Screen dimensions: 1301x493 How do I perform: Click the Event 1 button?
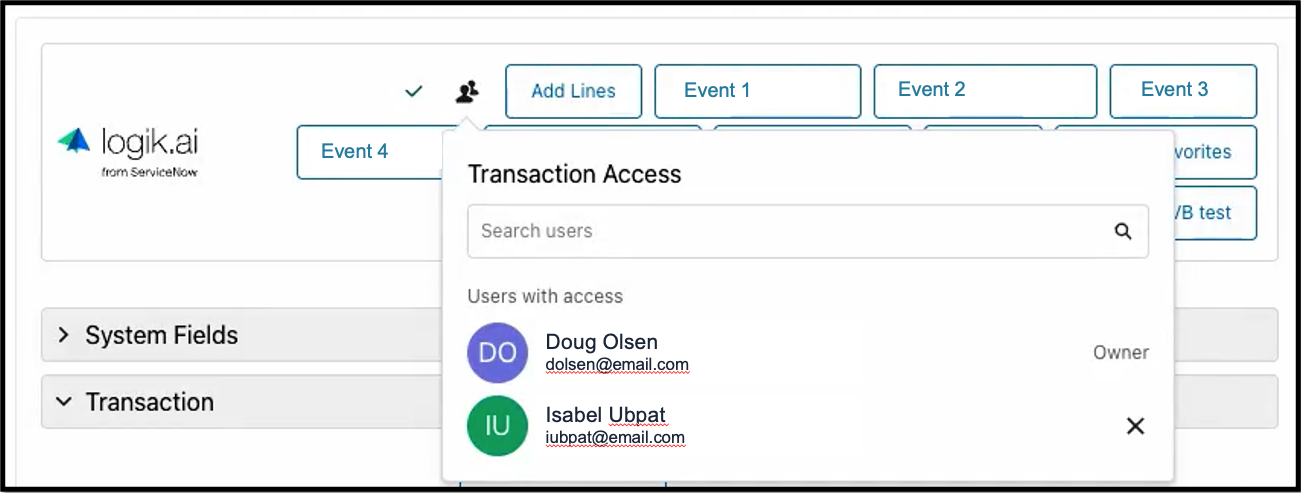(757, 91)
